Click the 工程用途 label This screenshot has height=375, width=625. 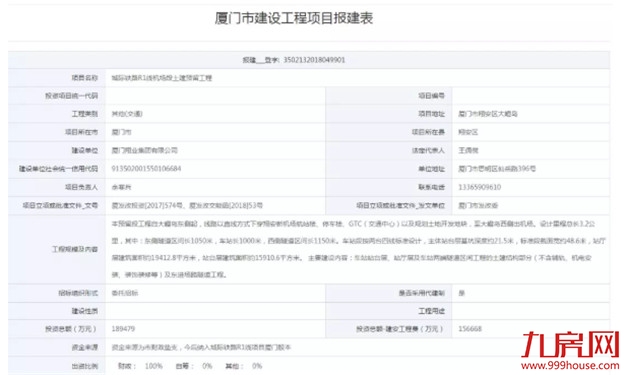[431, 311]
